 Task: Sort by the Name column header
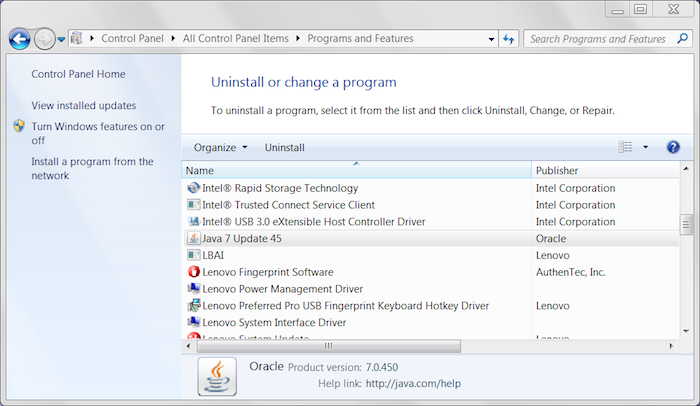point(356,171)
